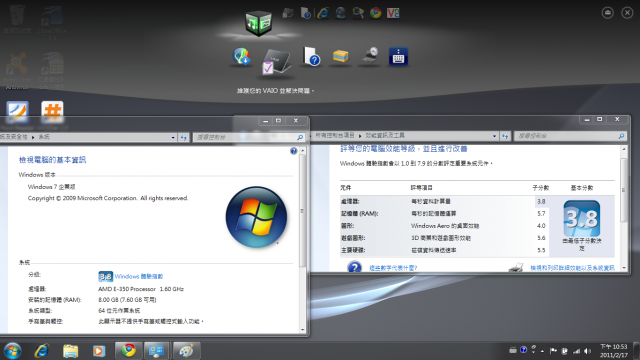
Task: Click the search box in the System window
Action: (x=249, y=137)
